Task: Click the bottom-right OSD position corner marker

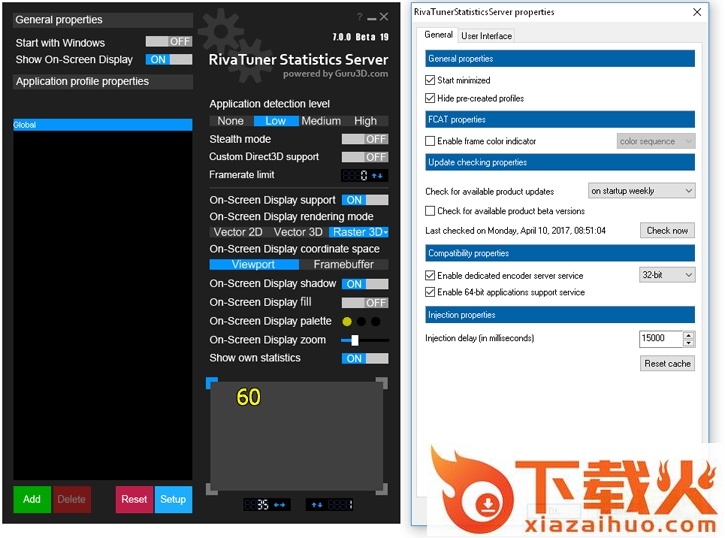Action: pos(382,489)
